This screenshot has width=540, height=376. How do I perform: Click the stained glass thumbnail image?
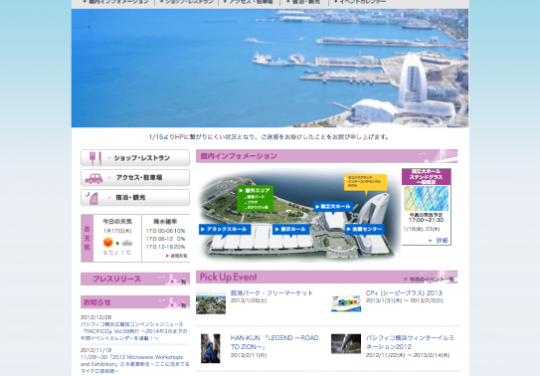(426, 198)
